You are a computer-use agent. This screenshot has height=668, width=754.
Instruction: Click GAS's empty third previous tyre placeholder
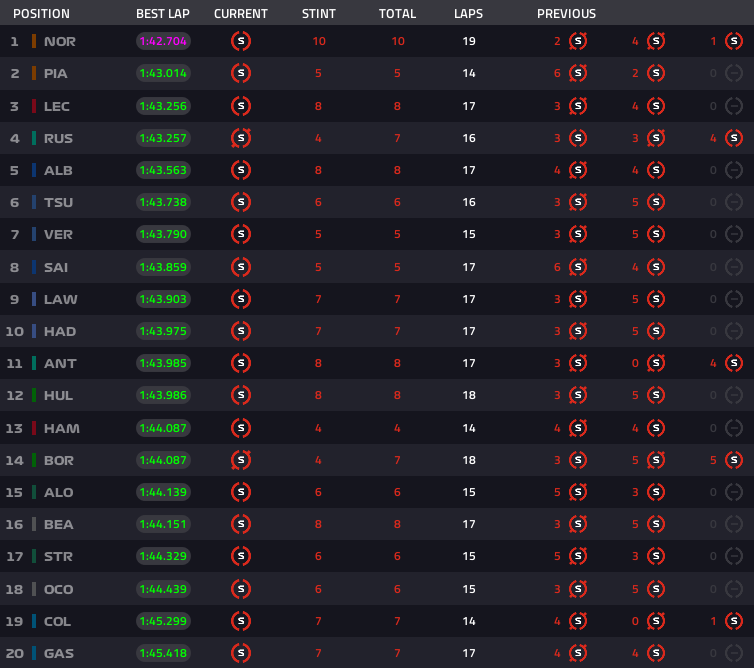click(x=734, y=653)
